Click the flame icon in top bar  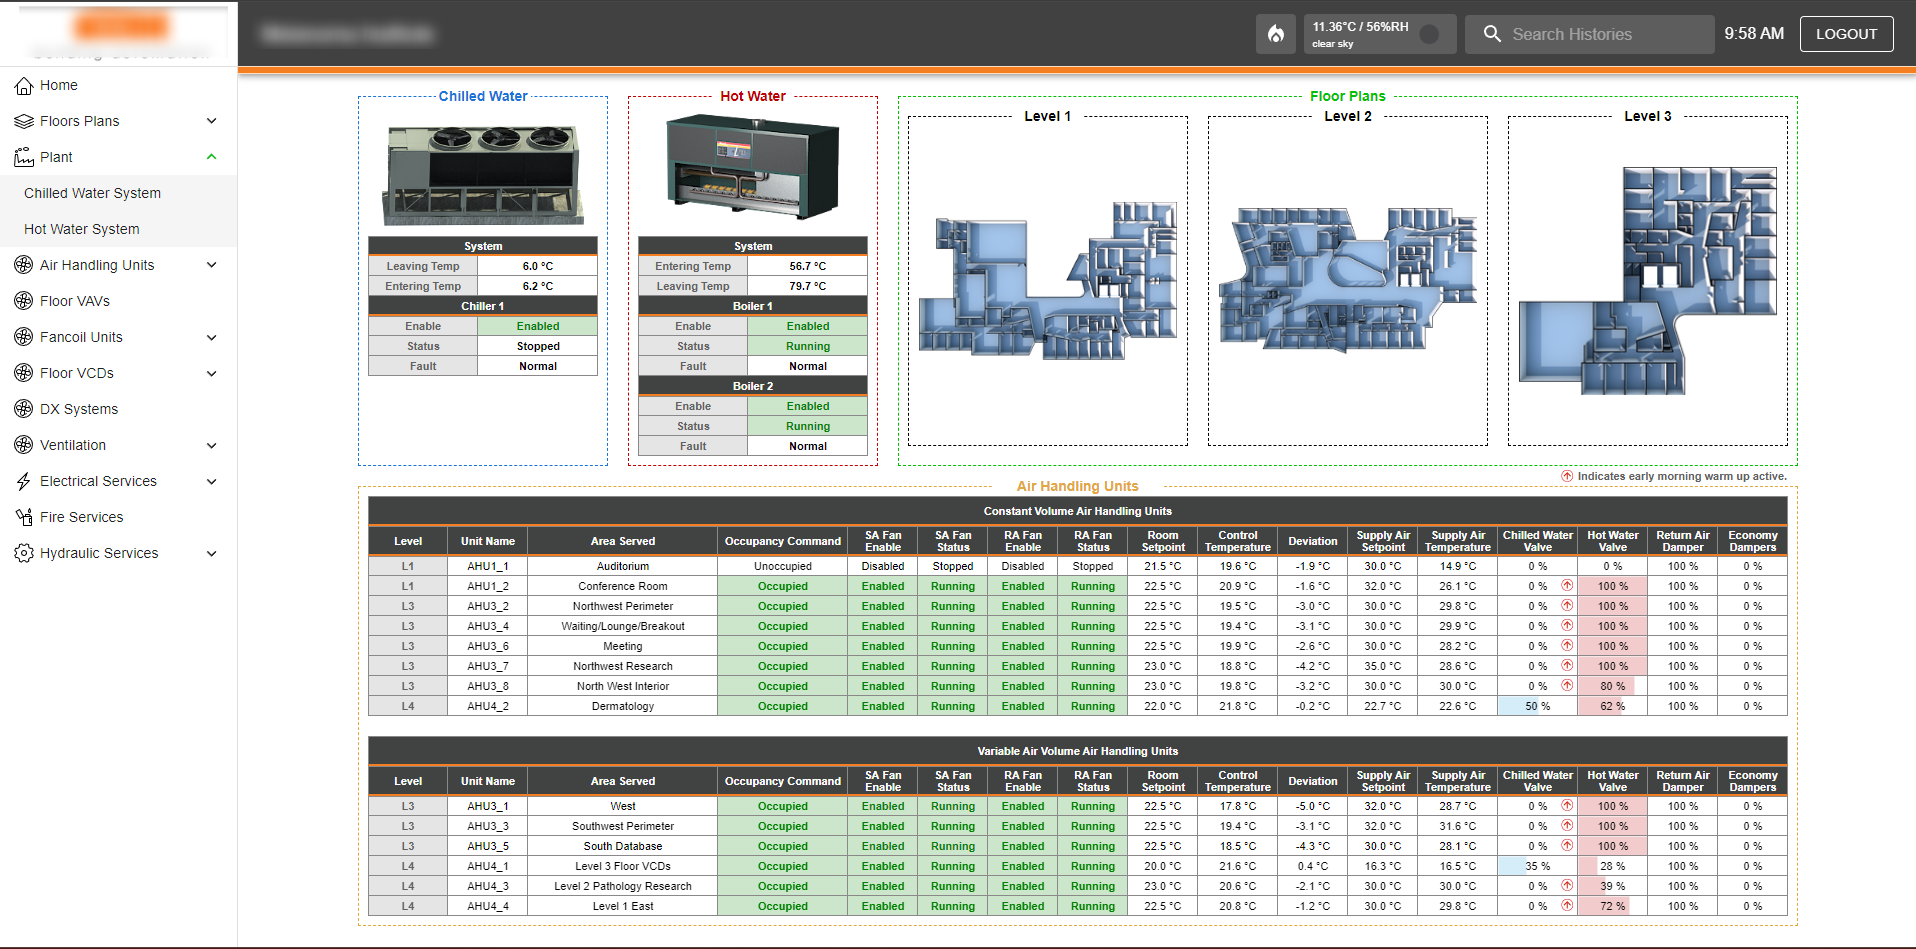(1276, 34)
